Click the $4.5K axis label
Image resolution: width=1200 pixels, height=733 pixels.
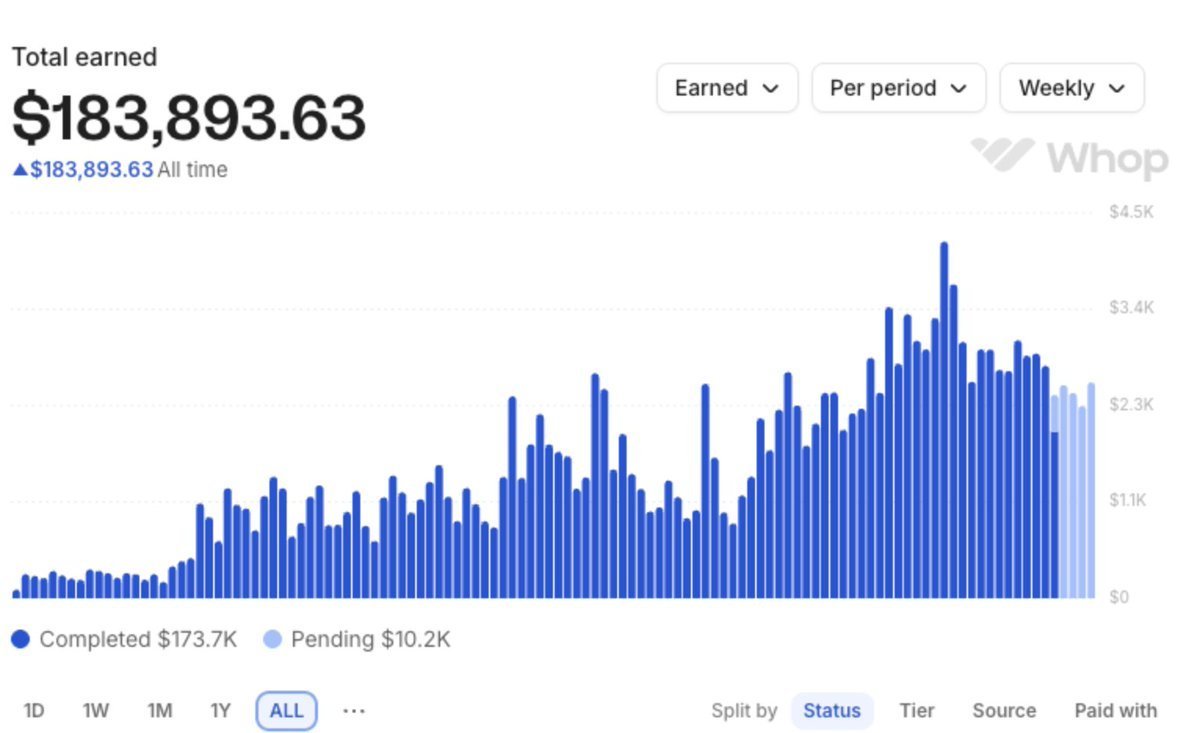[1131, 212]
